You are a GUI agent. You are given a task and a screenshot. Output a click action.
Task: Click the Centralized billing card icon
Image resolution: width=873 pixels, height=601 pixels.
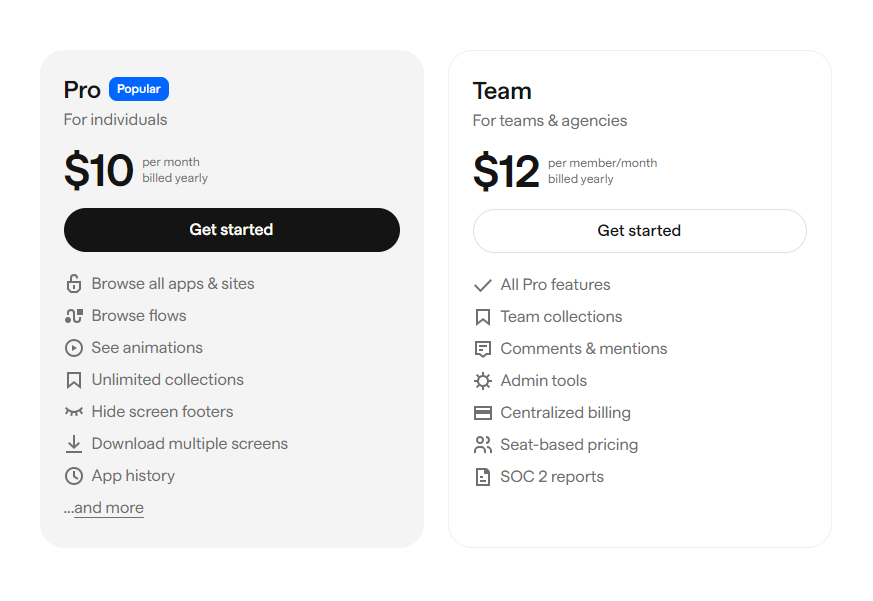[482, 413]
